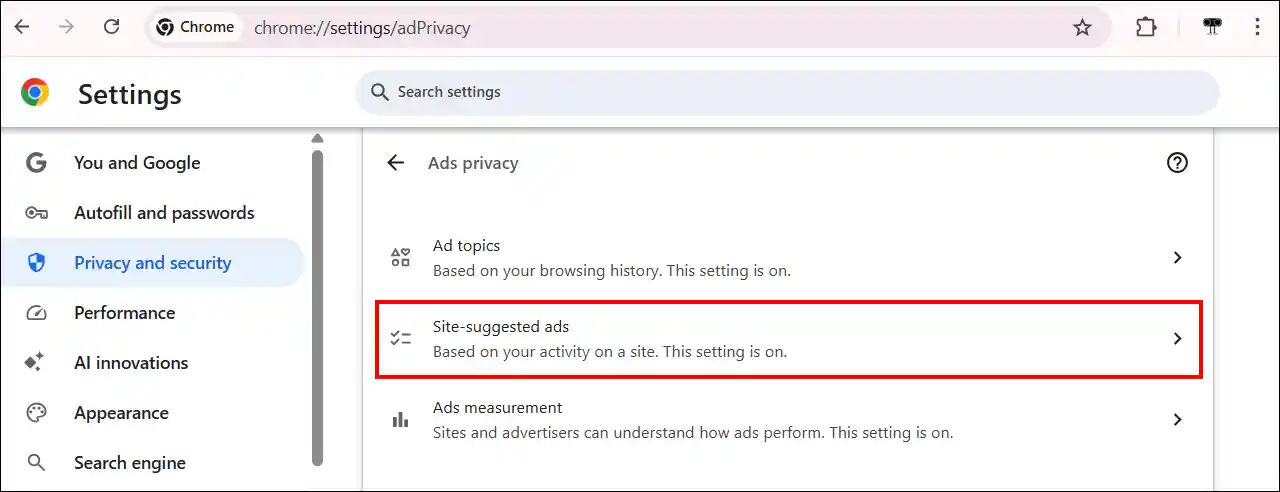
Task: Bookmark this page with the star icon
Action: [1082, 28]
